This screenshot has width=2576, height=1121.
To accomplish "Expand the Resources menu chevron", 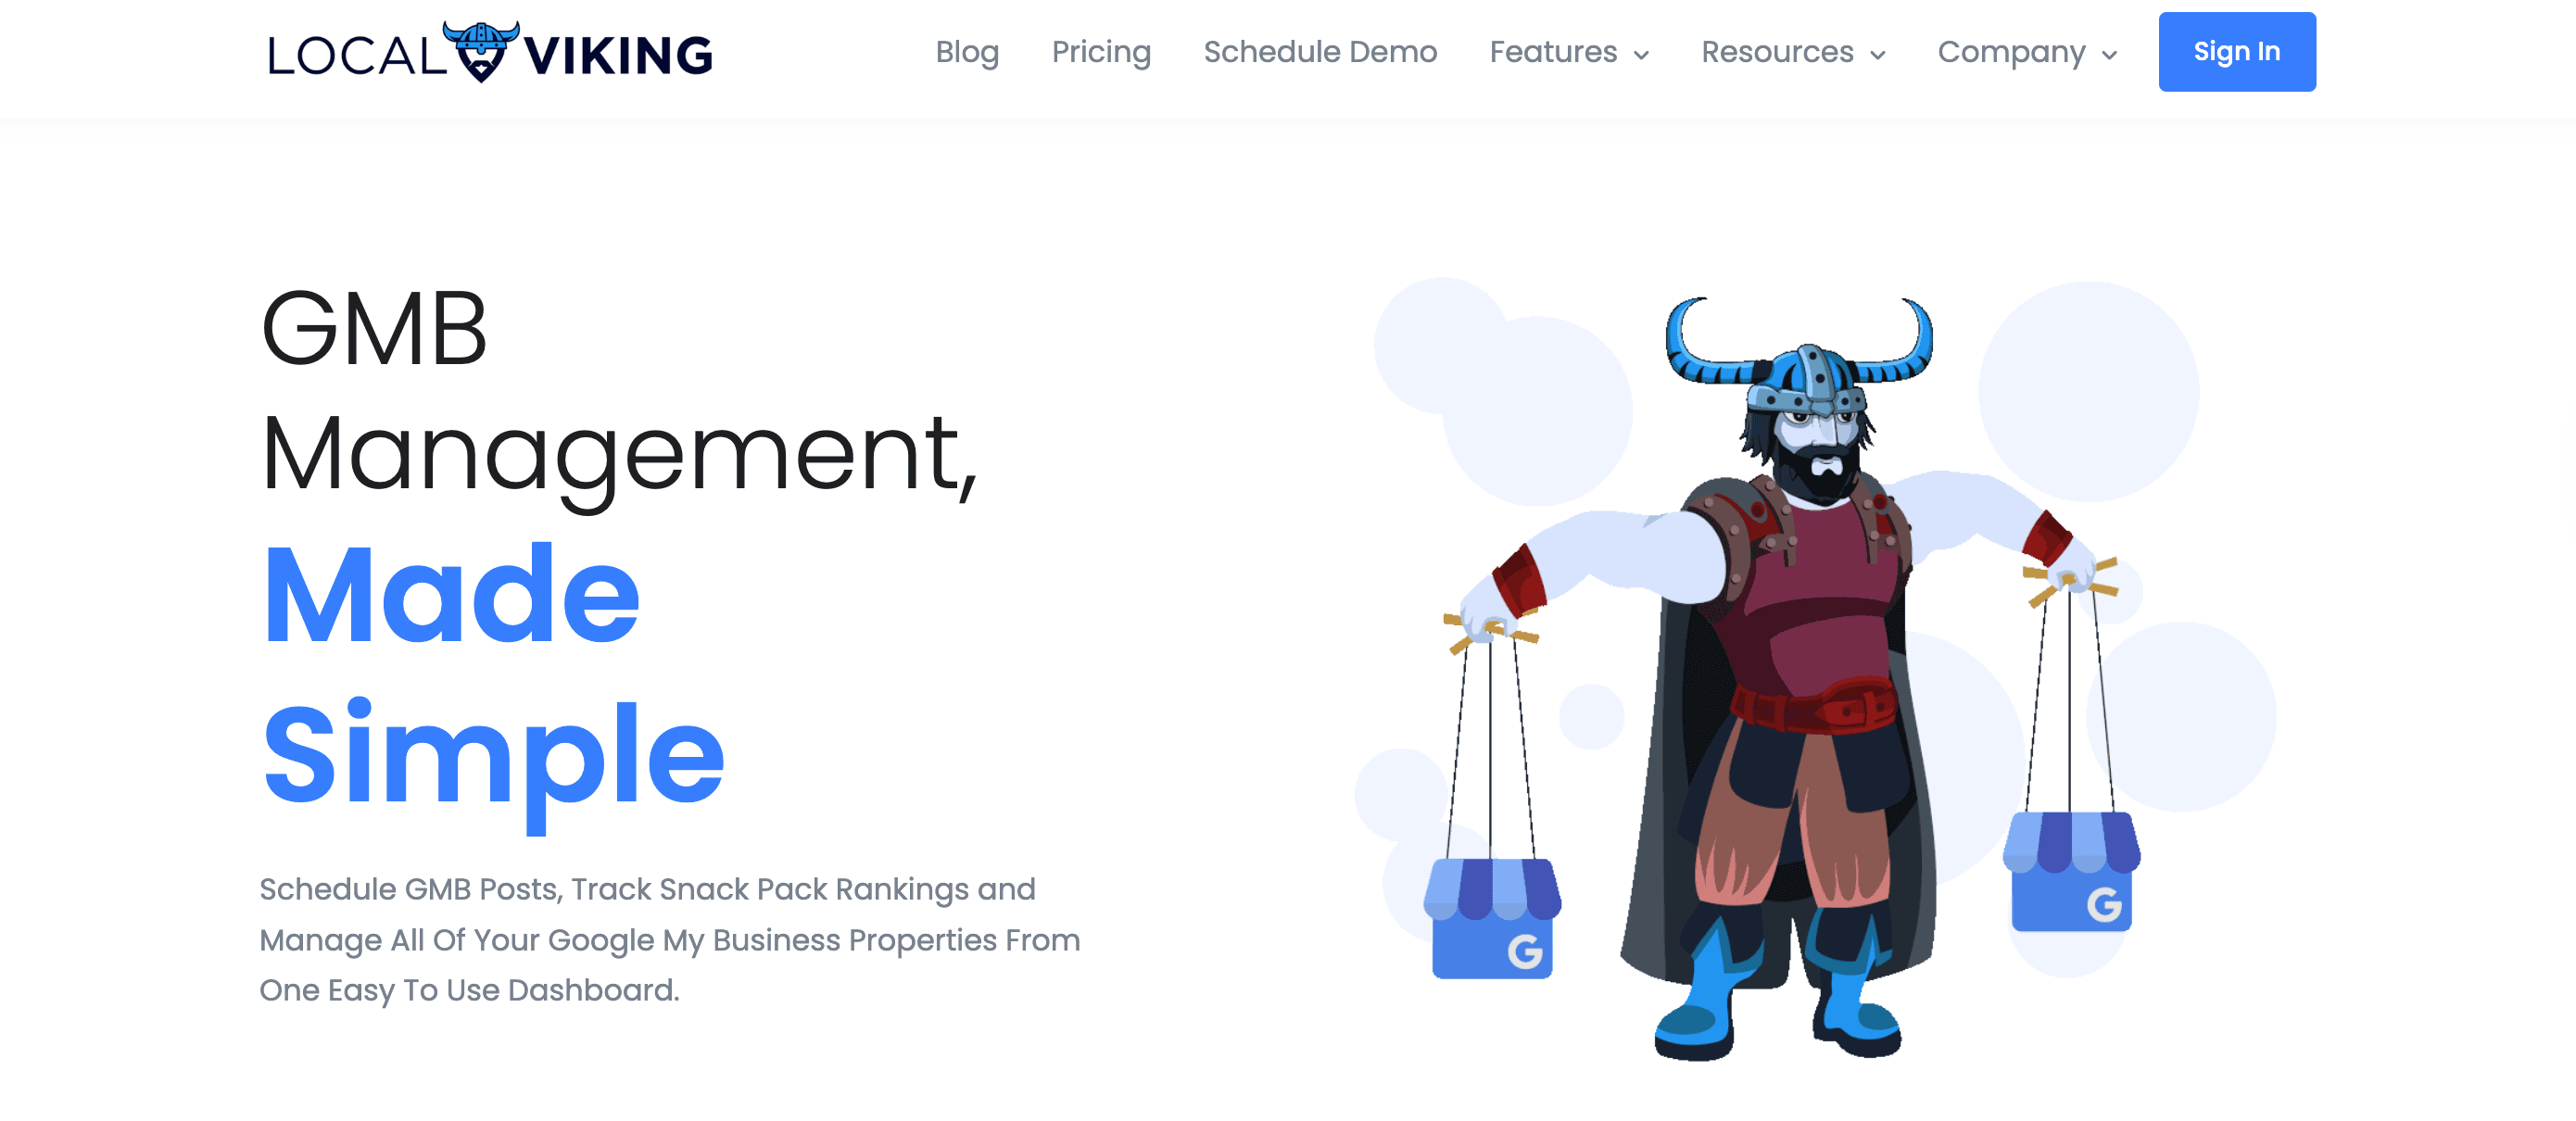I will tap(1877, 55).
